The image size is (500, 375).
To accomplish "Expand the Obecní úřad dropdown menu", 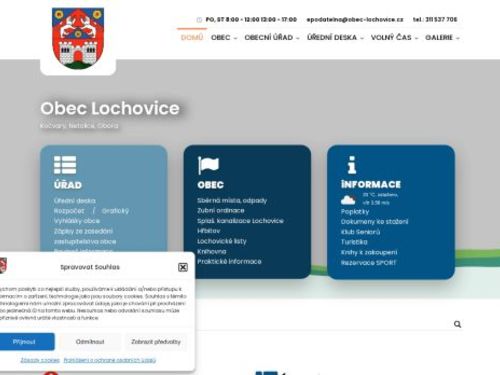I will click(272, 38).
